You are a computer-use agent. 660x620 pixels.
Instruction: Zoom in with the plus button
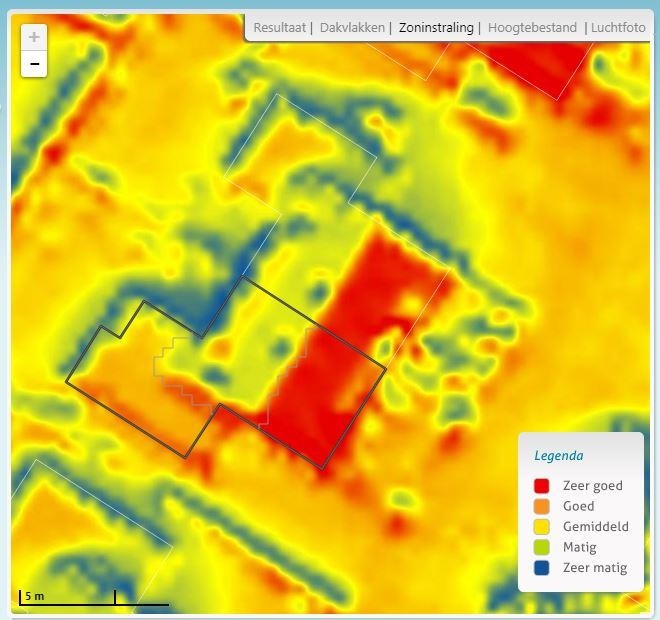click(x=34, y=37)
